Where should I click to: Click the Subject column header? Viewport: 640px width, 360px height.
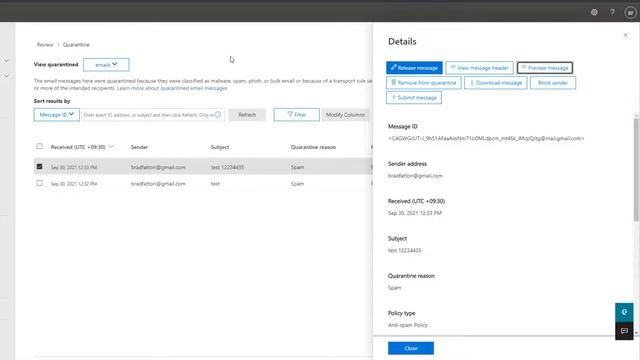(220, 147)
